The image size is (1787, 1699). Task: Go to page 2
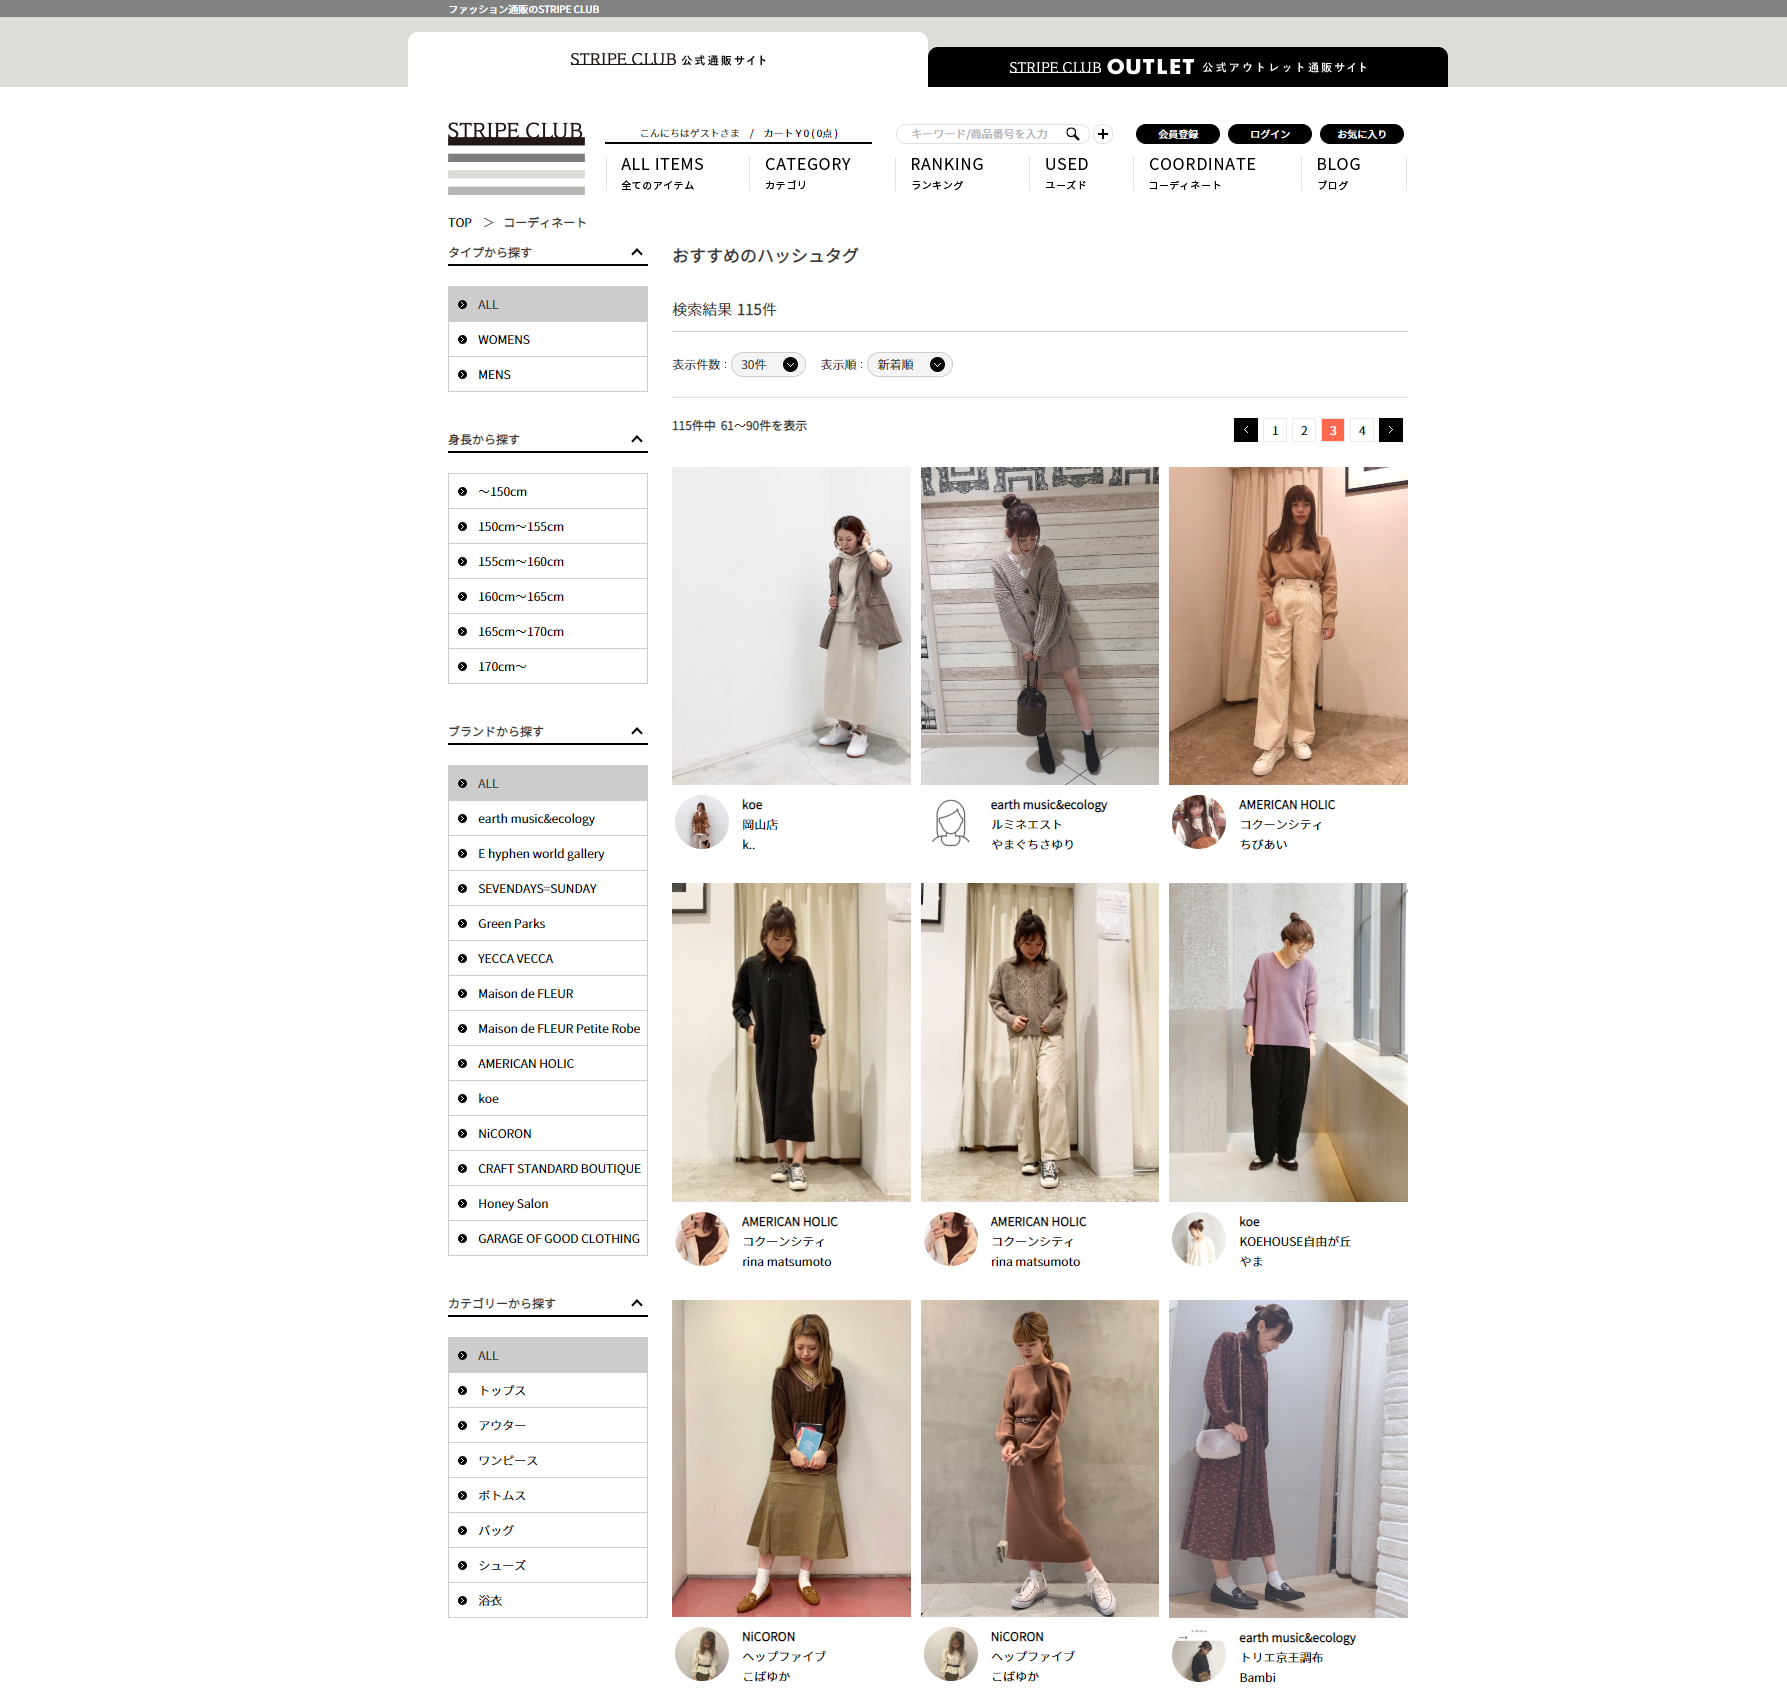(1304, 430)
